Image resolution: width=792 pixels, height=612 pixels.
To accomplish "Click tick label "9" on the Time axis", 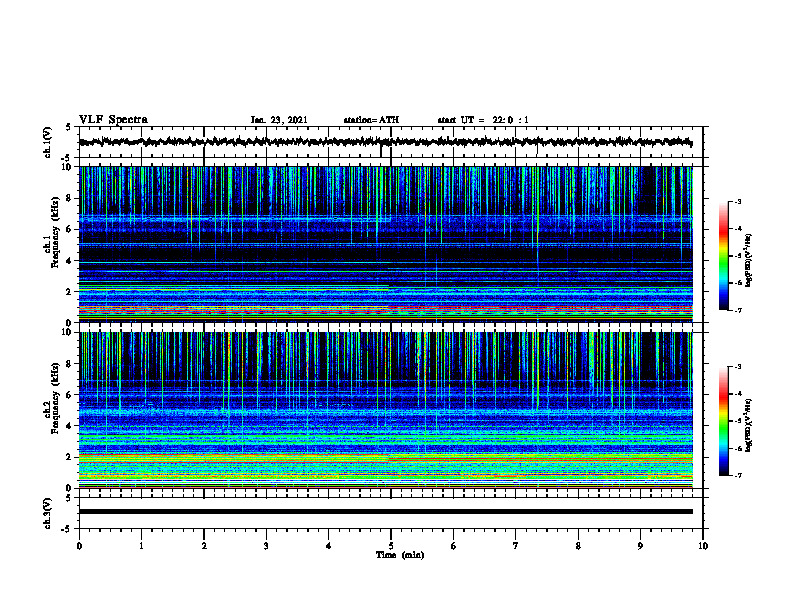I will (x=640, y=545).
